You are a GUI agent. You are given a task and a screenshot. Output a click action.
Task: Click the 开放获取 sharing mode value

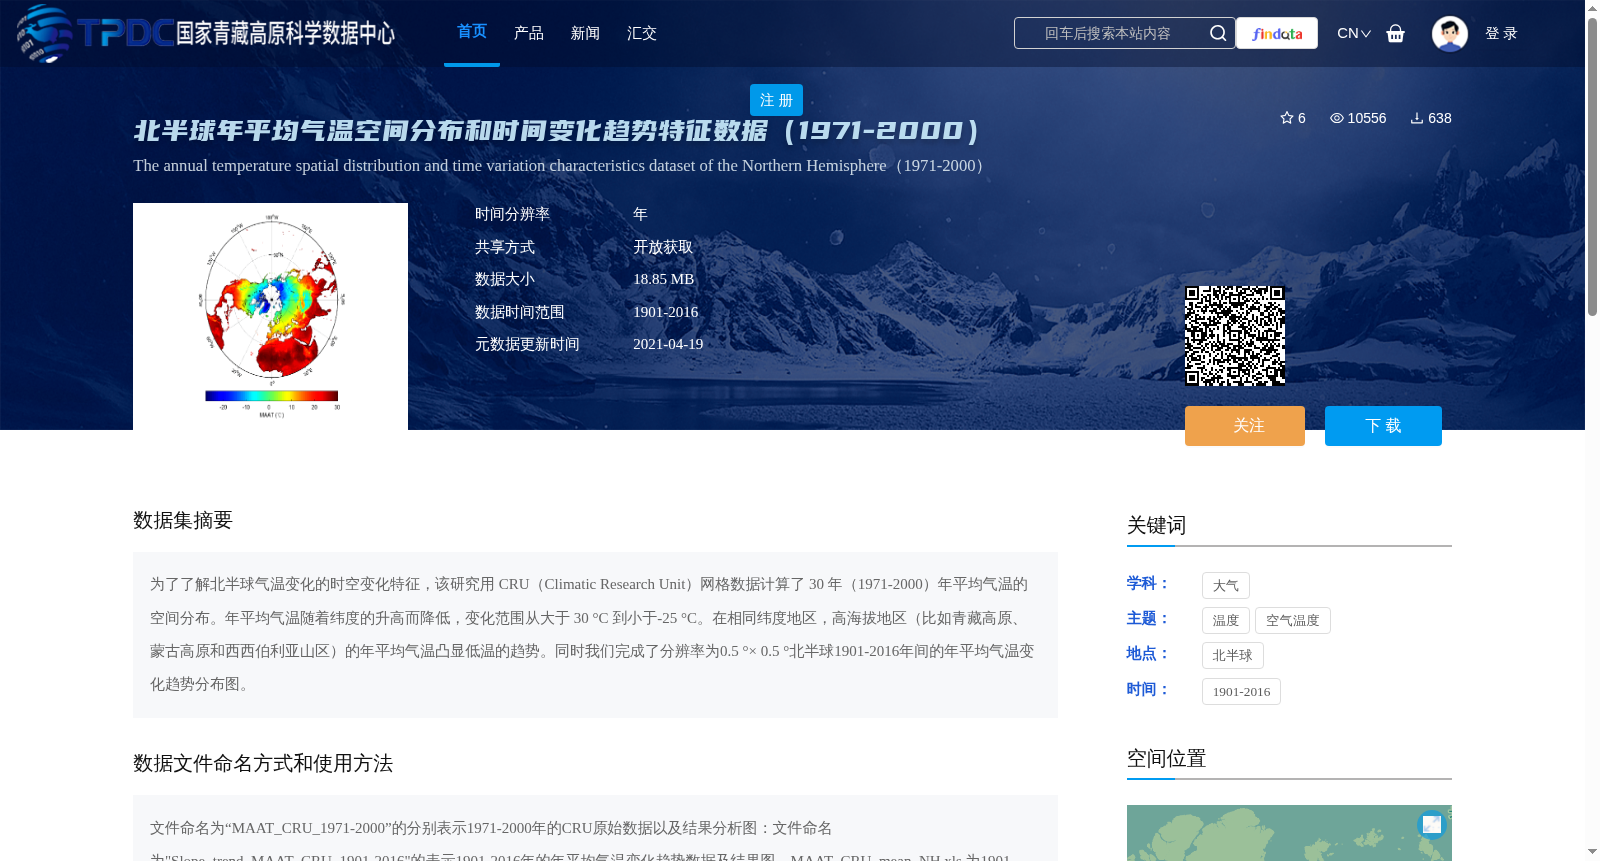(x=663, y=248)
